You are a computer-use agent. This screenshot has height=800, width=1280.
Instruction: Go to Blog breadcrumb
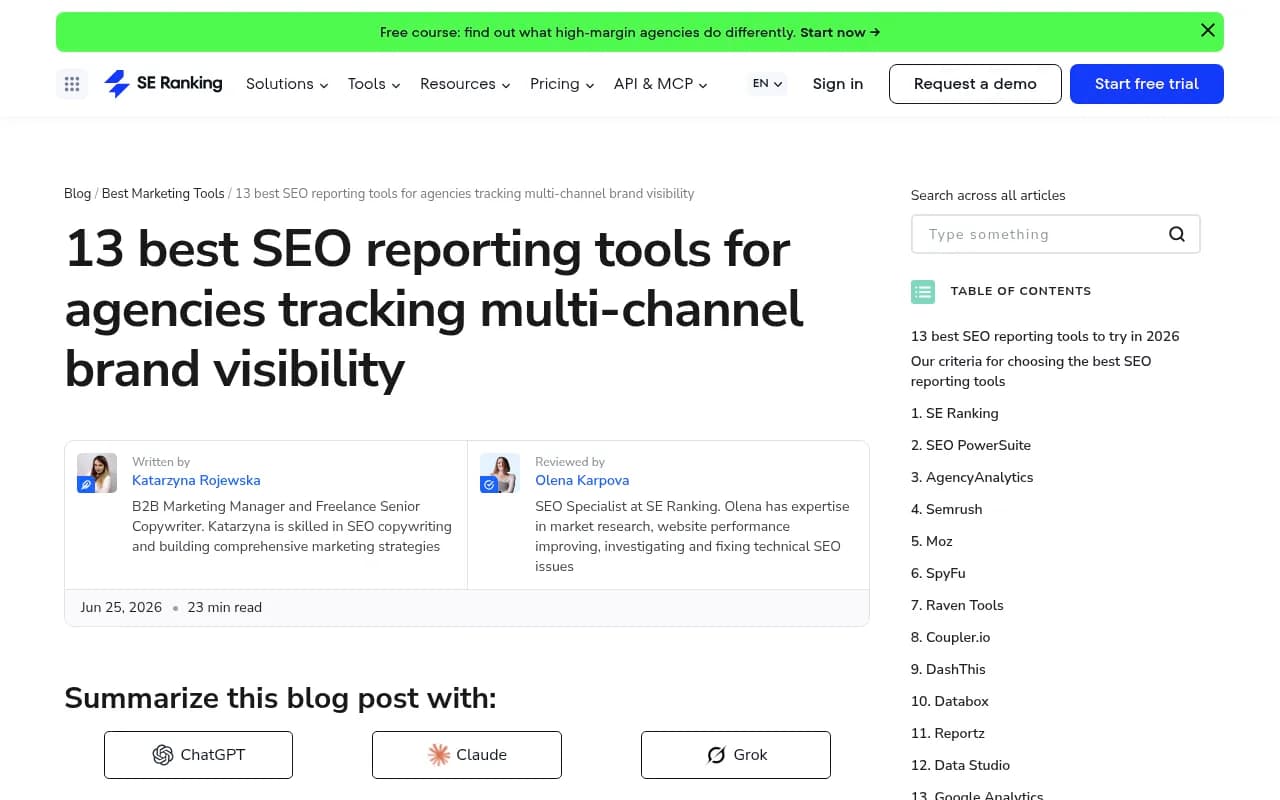click(78, 194)
